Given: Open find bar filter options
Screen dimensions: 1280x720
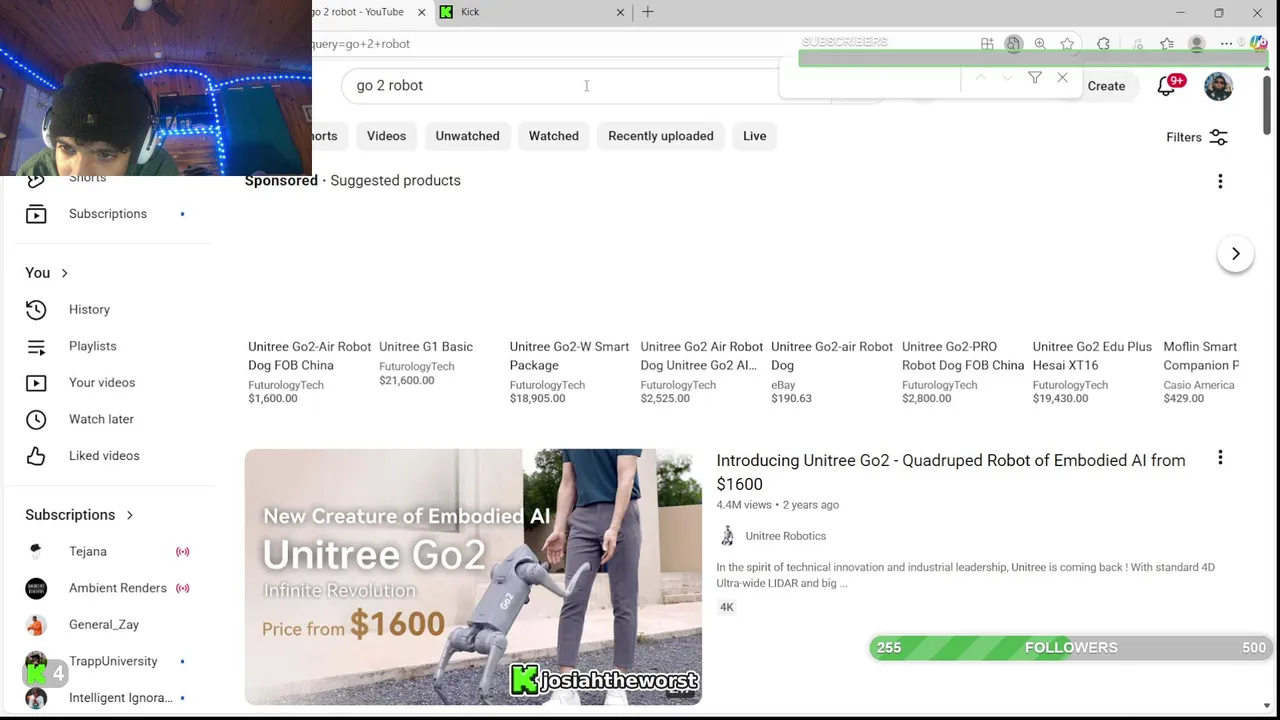Looking at the screenshot, I should (x=1035, y=78).
